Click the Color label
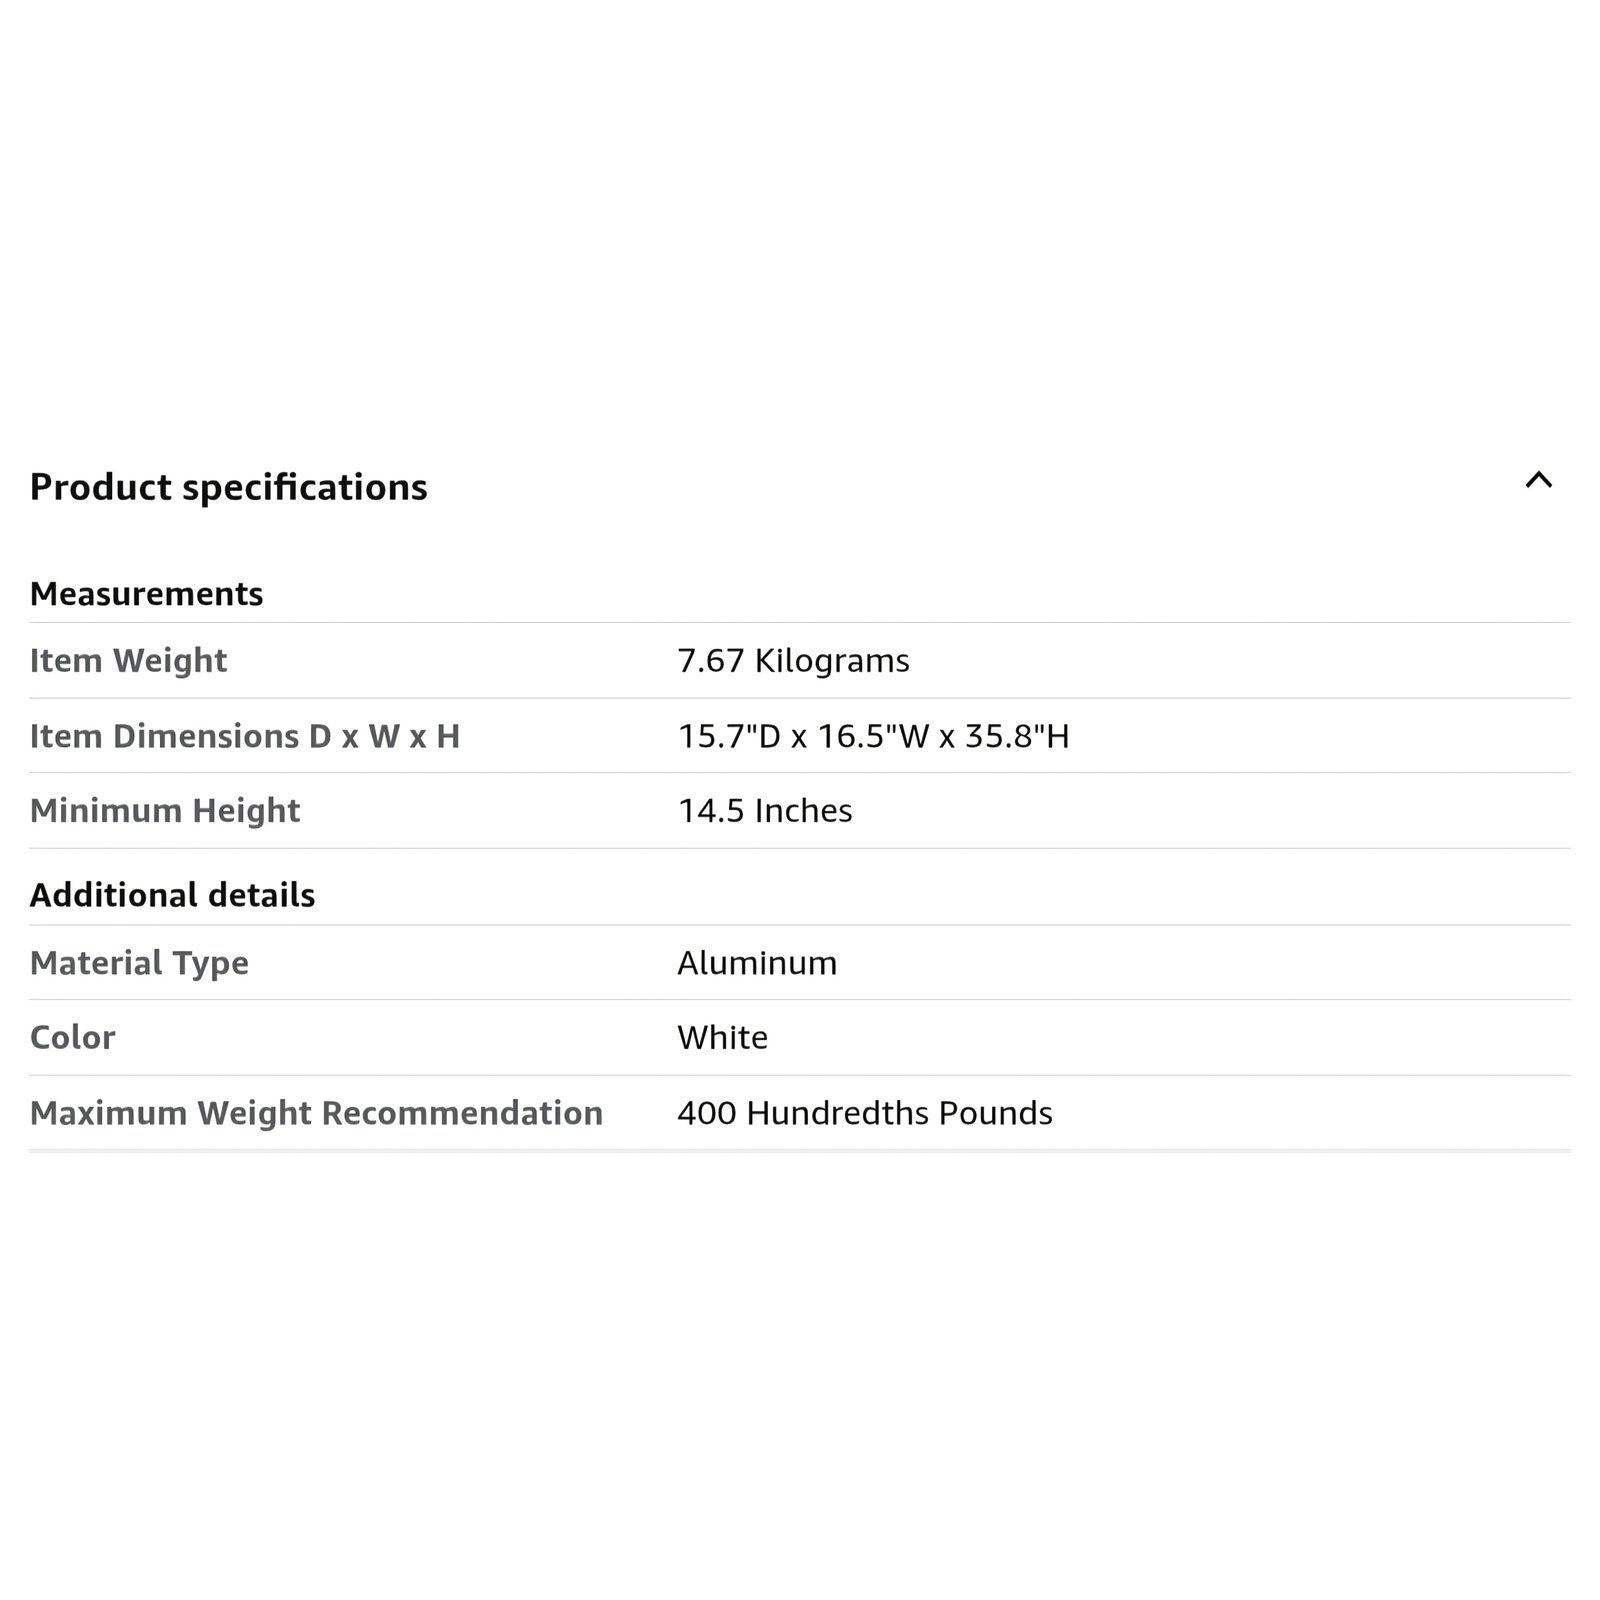The width and height of the screenshot is (1600, 1600). point(72,1038)
